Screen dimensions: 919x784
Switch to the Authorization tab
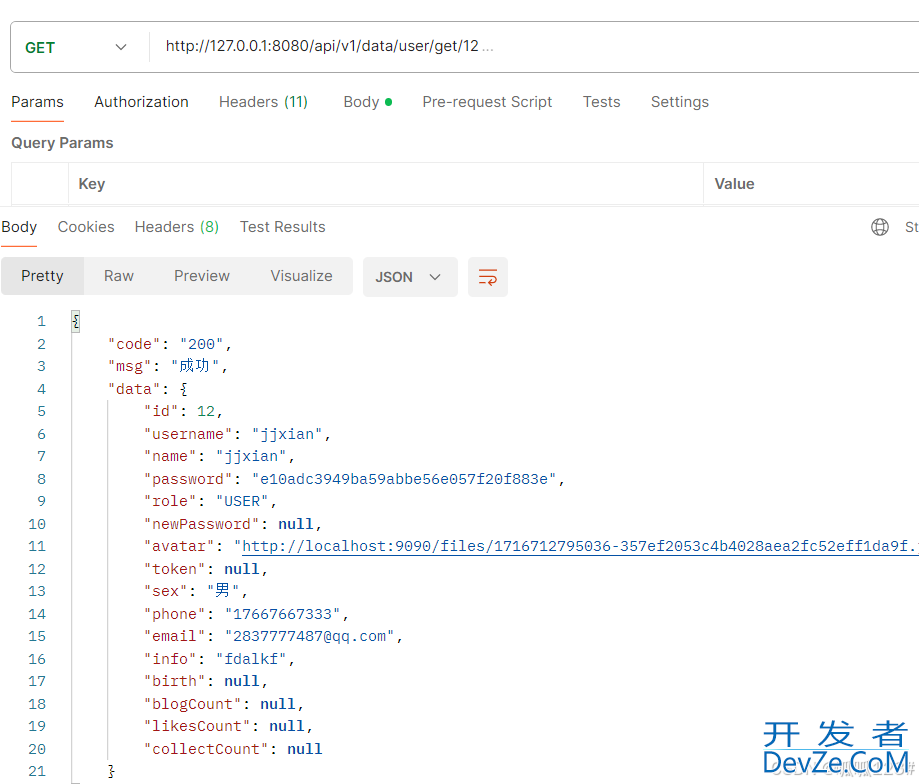click(141, 102)
